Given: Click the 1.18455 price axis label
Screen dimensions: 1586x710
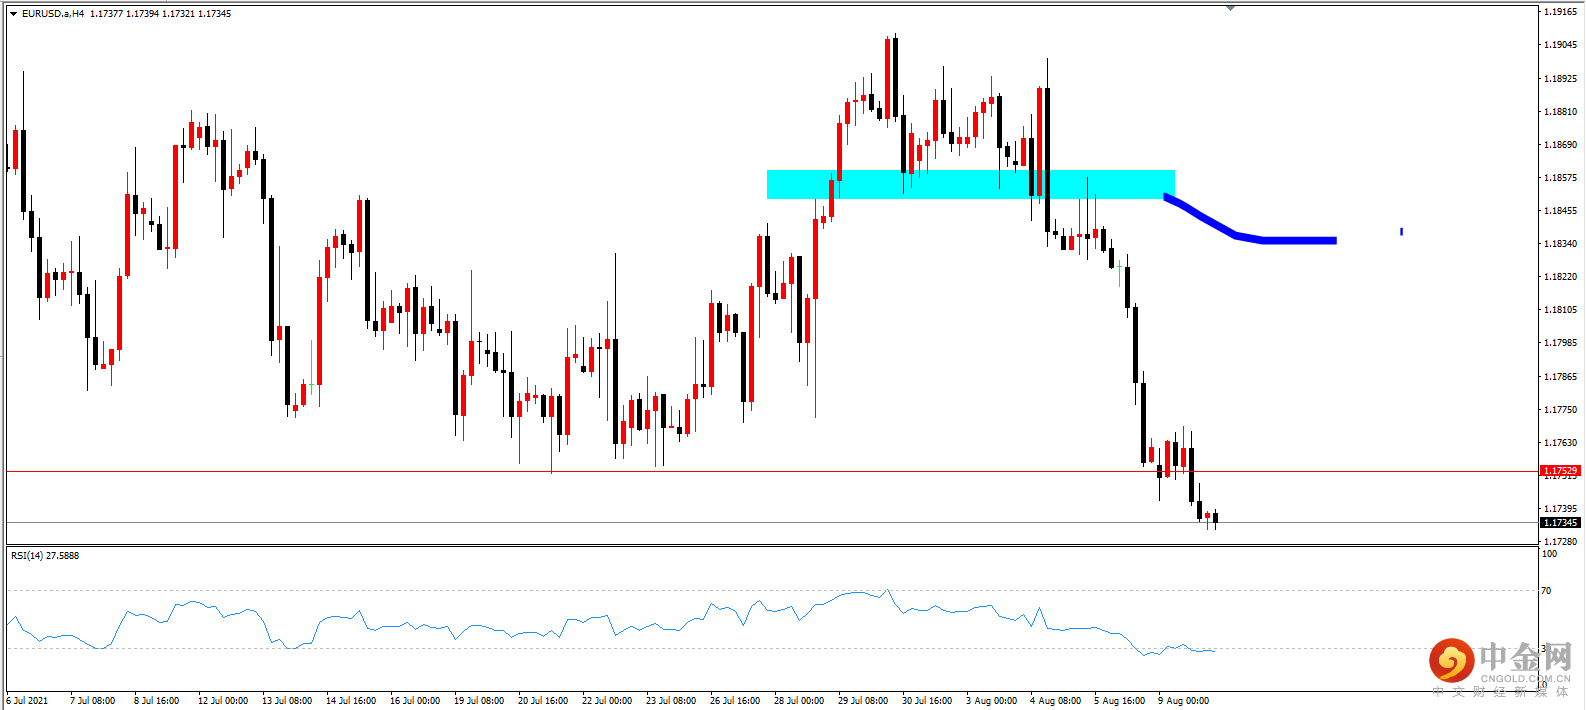Looking at the screenshot, I should point(1560,210).
